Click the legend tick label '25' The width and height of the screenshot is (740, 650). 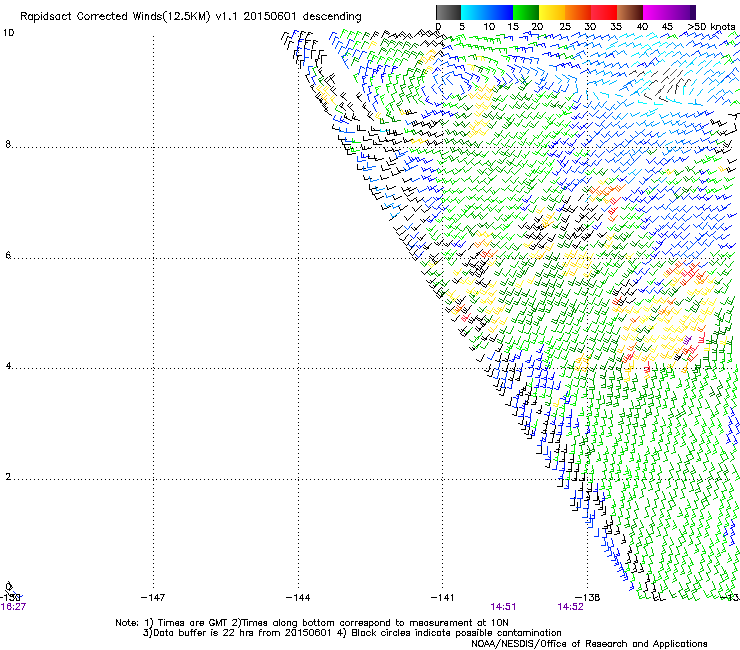click(564, 27)
